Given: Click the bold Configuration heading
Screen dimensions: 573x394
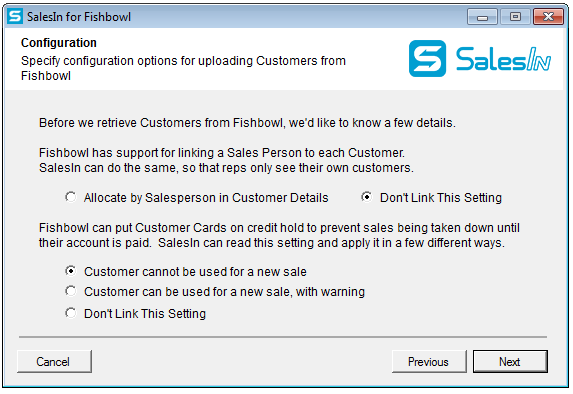Looking at the screenshot, I should [59, 43].
